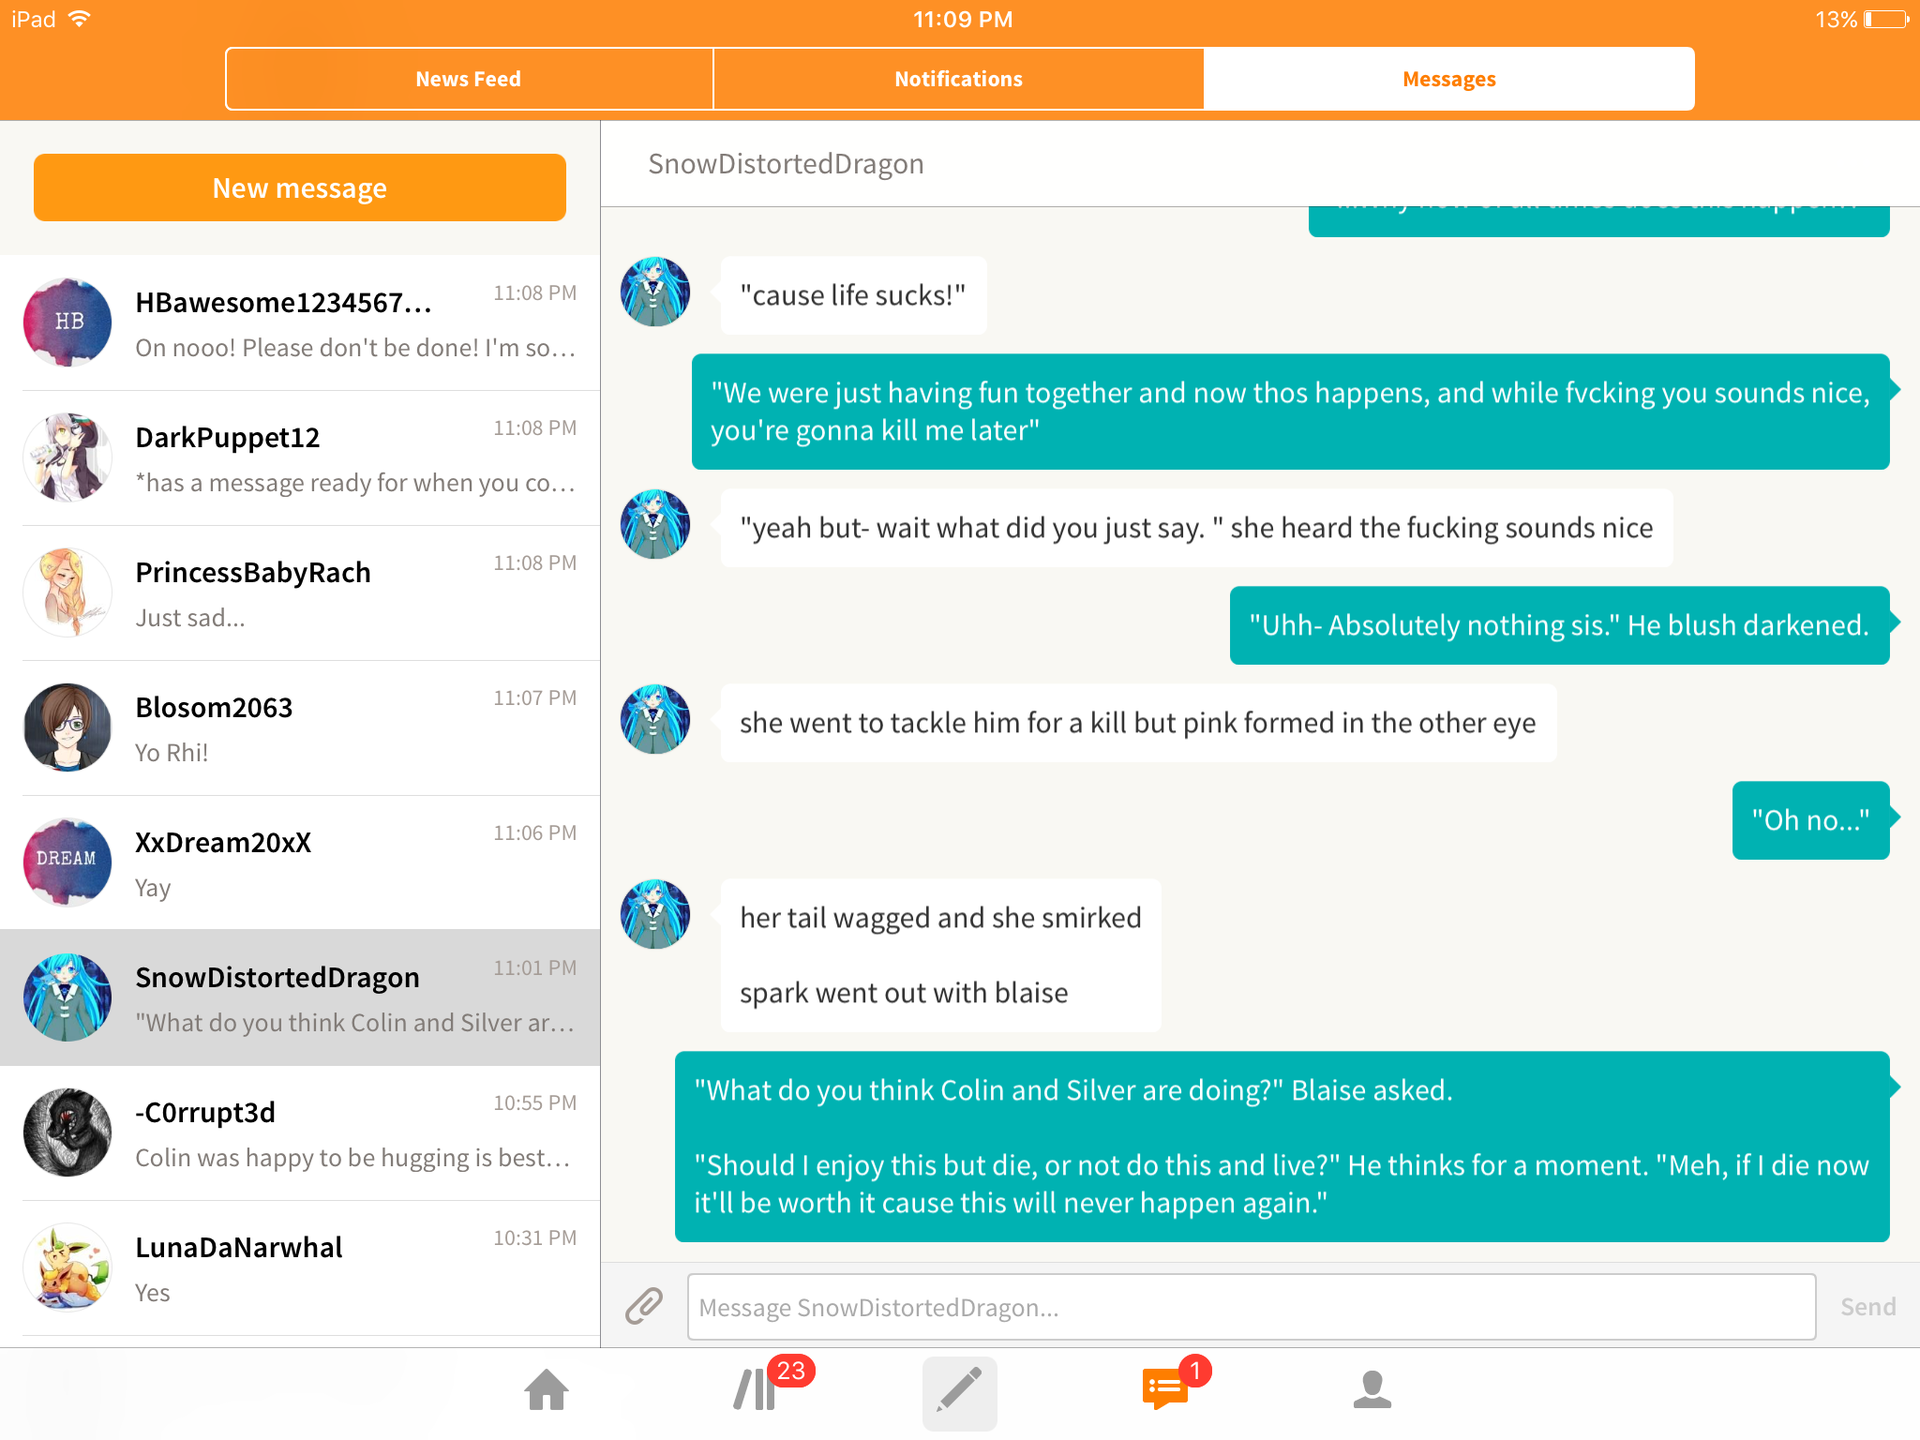Switch to the Notifications tab
The width and height of the screenshot is (1920, 1440).
[x=958, y=79]
